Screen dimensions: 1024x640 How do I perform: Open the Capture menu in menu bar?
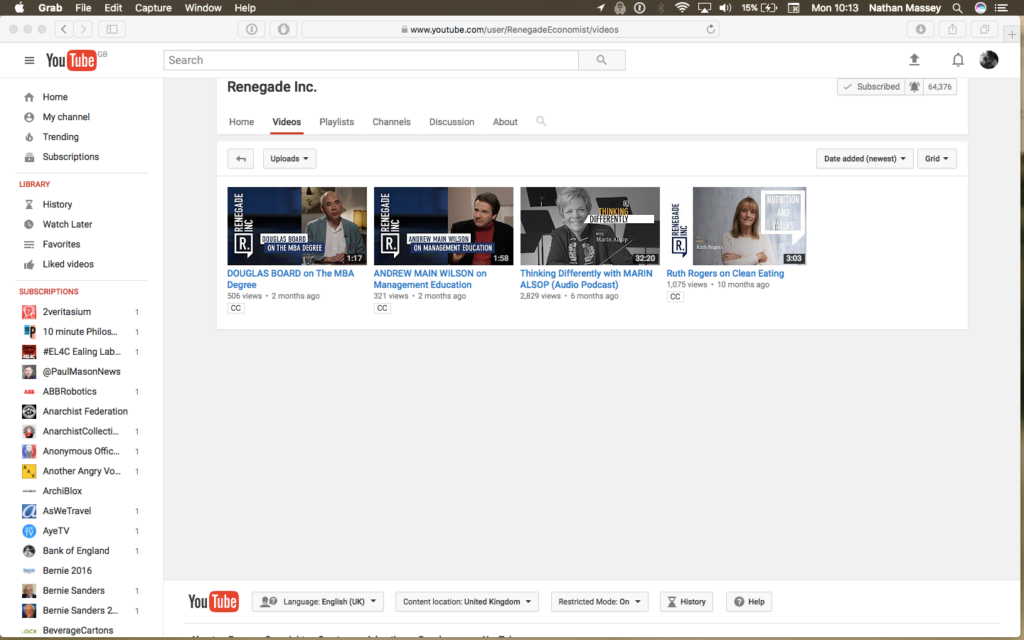pos(152,8)
